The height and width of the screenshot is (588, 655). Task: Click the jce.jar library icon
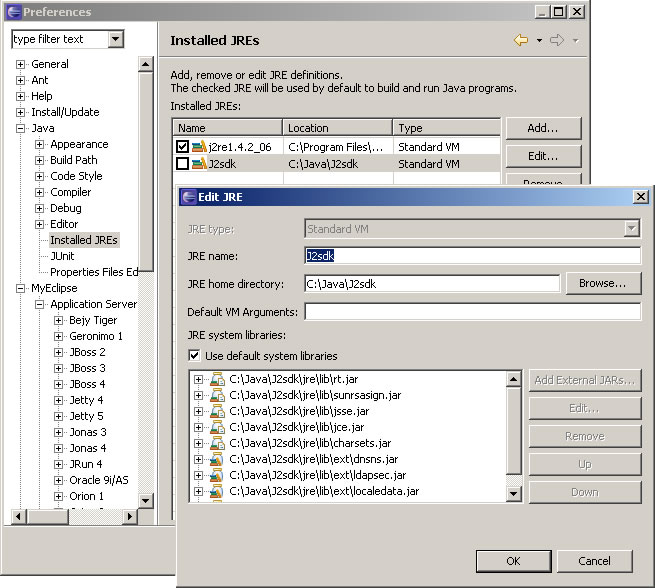tap(218, 427)
